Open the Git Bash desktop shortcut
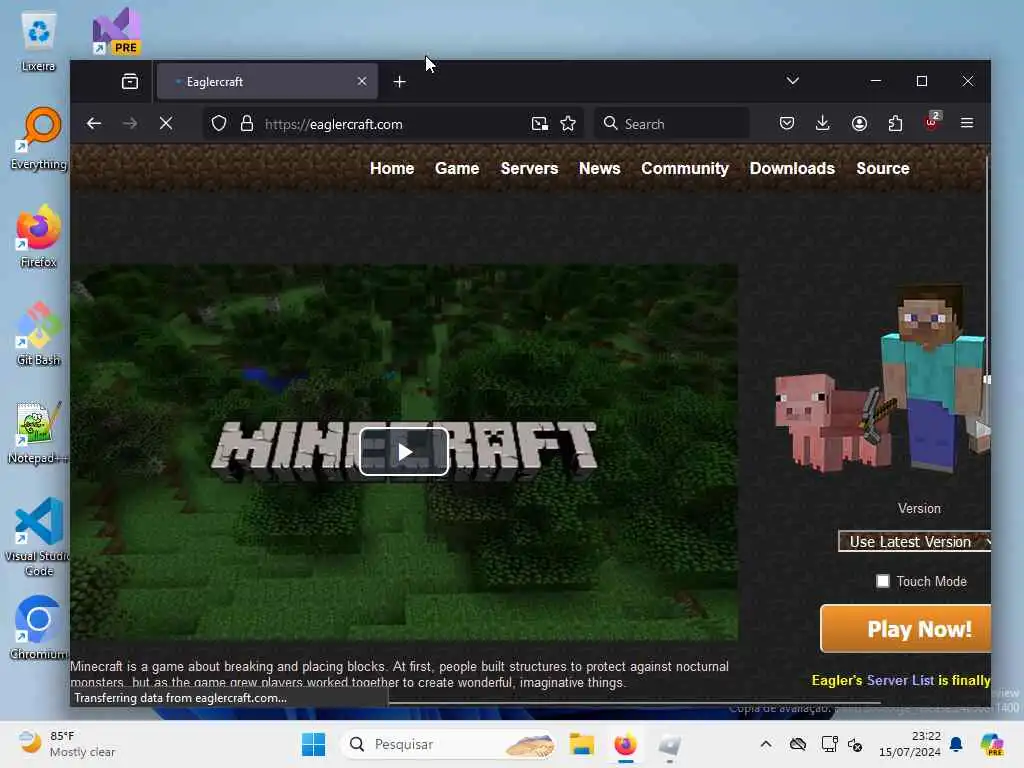 point(38,334)
